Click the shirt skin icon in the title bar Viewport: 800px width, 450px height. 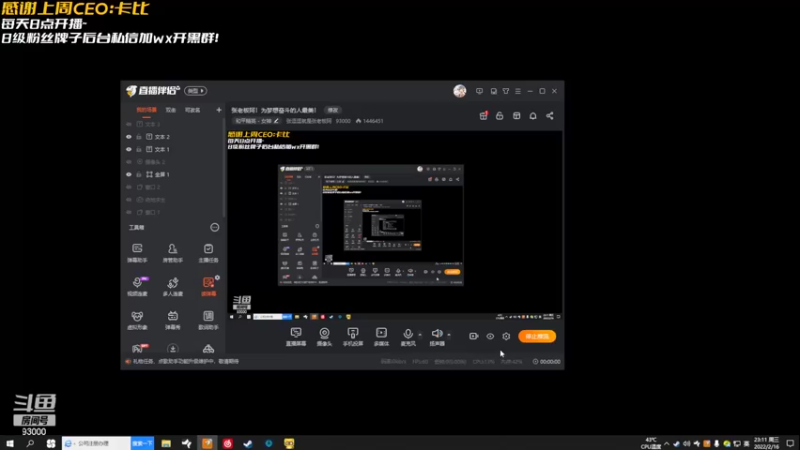506,91
